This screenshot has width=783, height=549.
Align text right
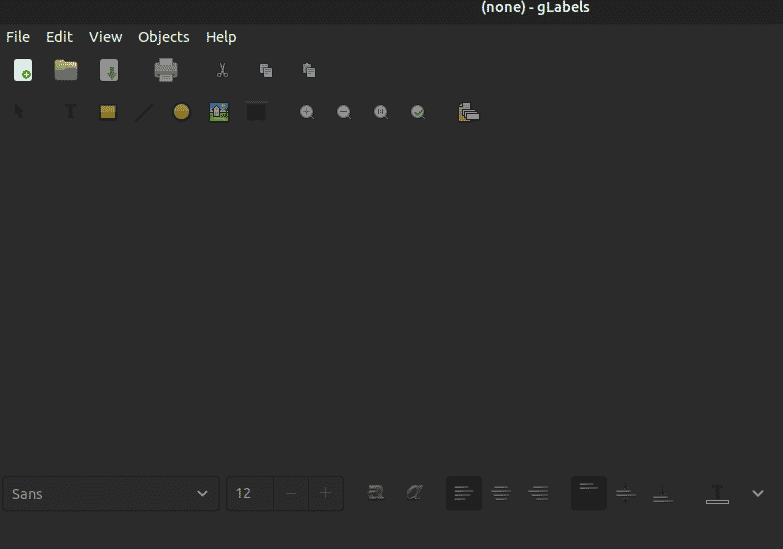click(x=538, y=494)
